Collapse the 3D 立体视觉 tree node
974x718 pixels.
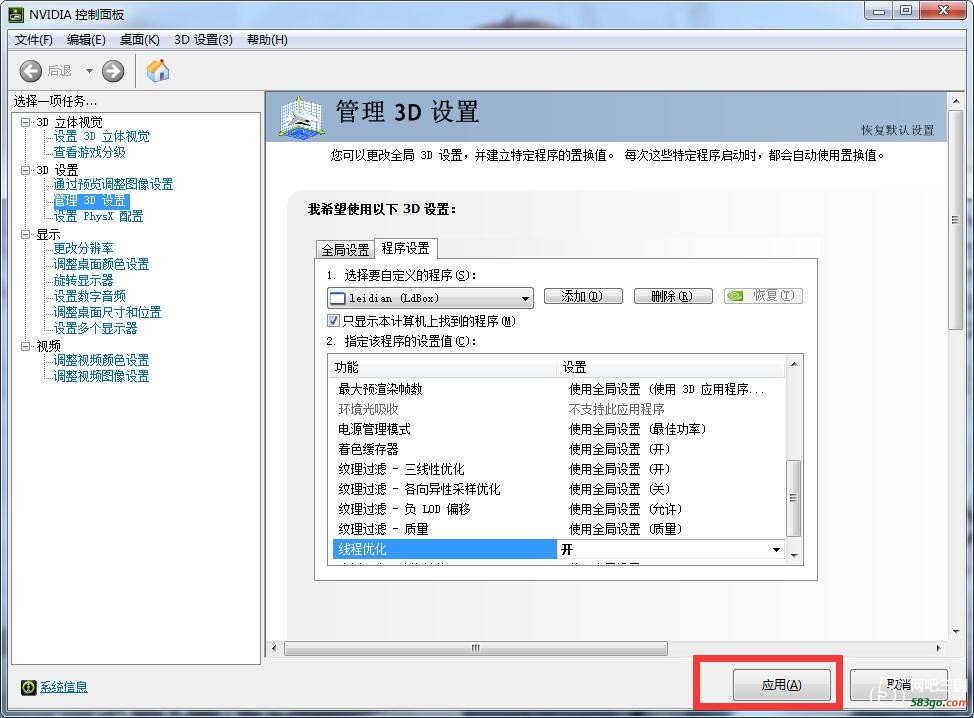coord(25,122)
